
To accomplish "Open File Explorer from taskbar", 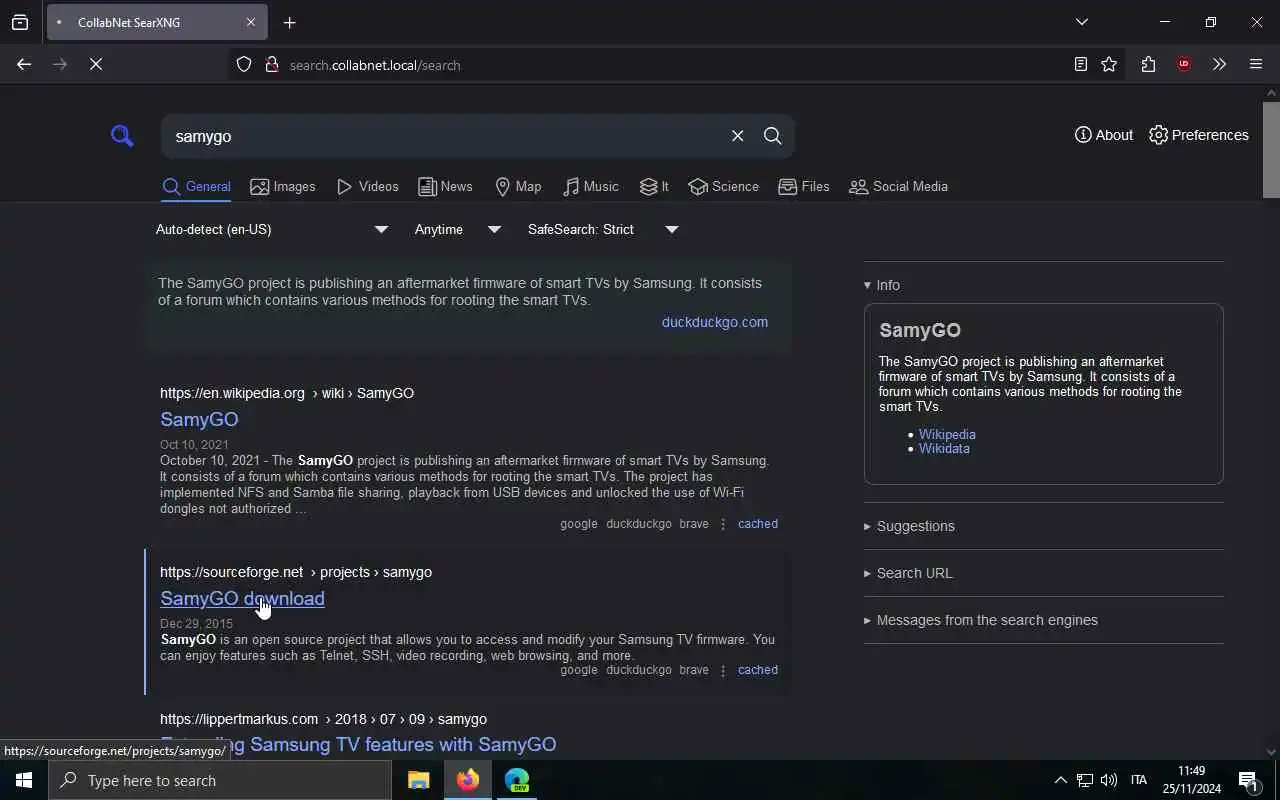I will point(418,780).
